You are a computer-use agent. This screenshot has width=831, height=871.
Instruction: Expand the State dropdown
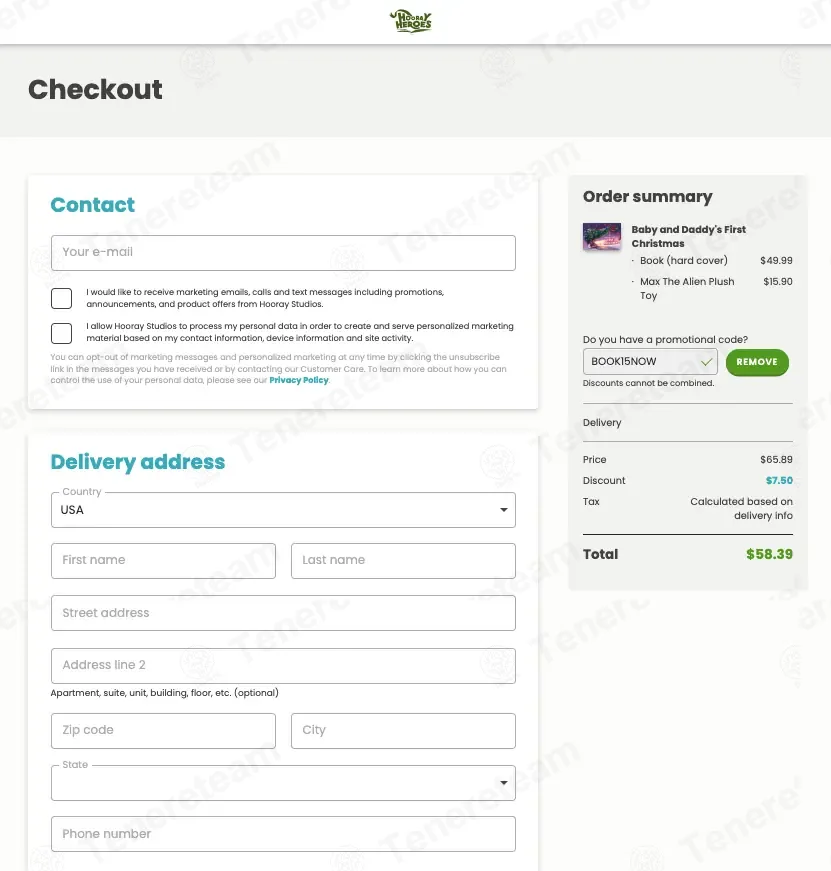point(283,783)
